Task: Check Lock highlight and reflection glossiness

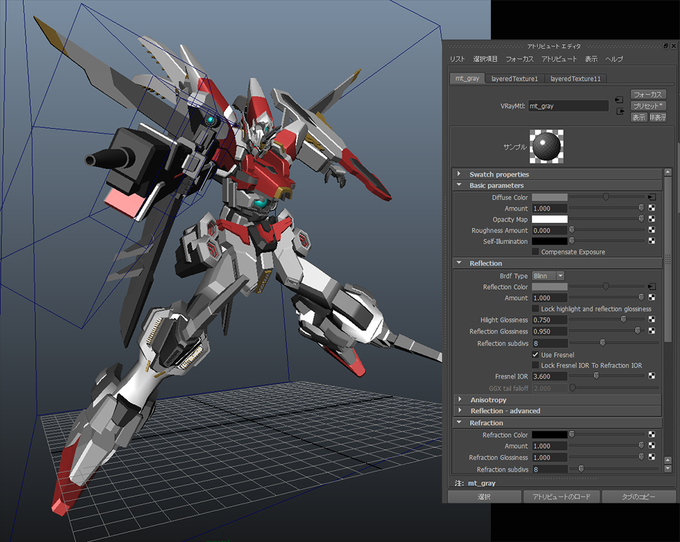Action: pyautogui.click(x=535, y=309)
